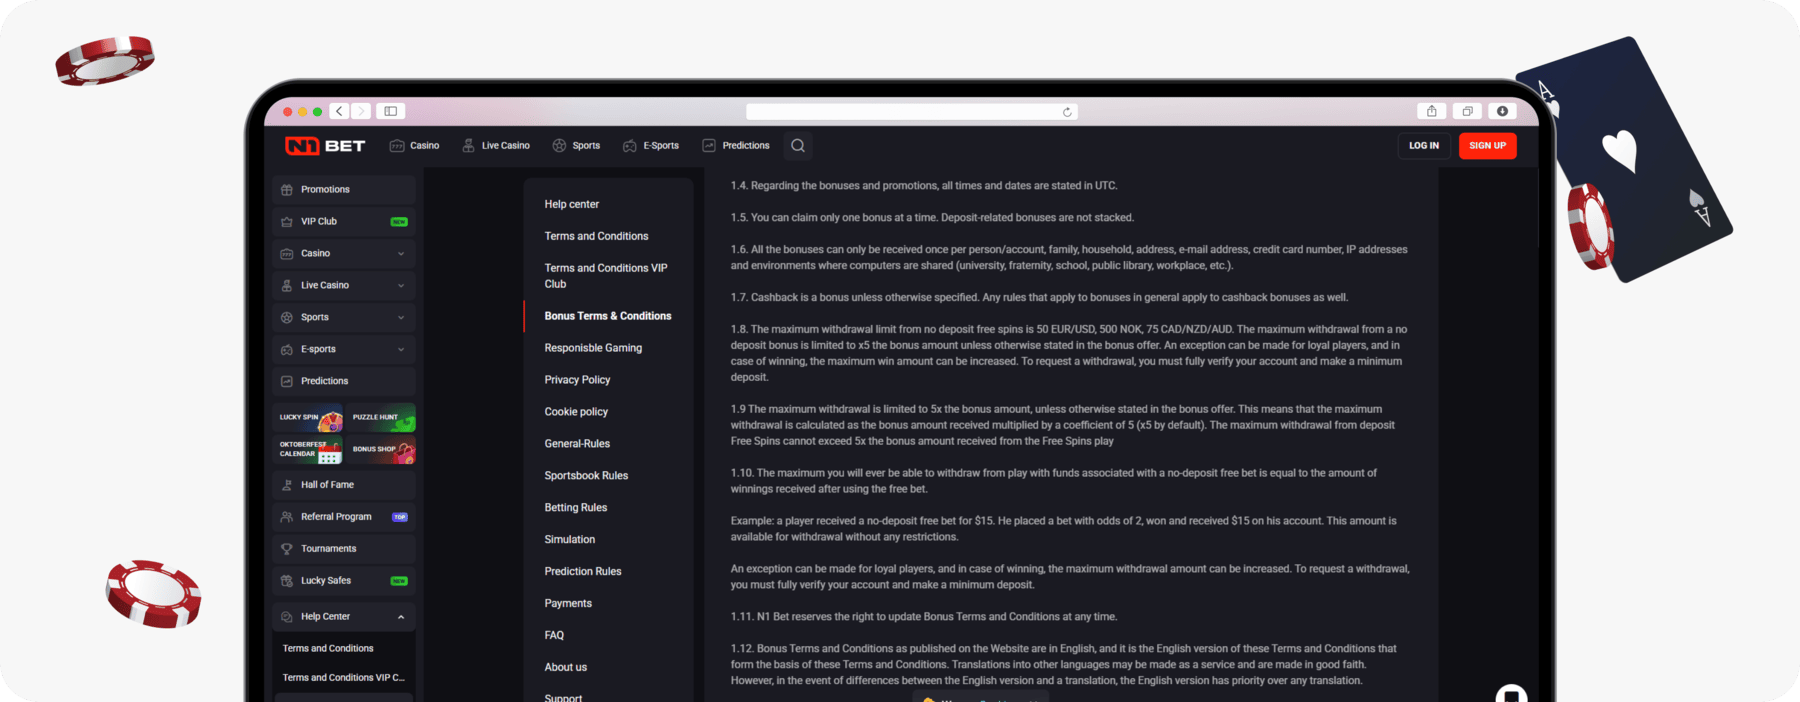Screen dimensions: 1800x702
Task: Select Terms and Conditions VIP Club
Action: tap(606, 276)
